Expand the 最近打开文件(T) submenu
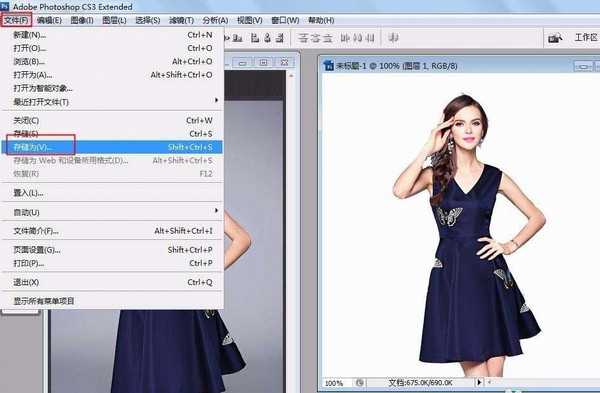The image size is (600, 393). pyautogui.click(x=111, y=102)
